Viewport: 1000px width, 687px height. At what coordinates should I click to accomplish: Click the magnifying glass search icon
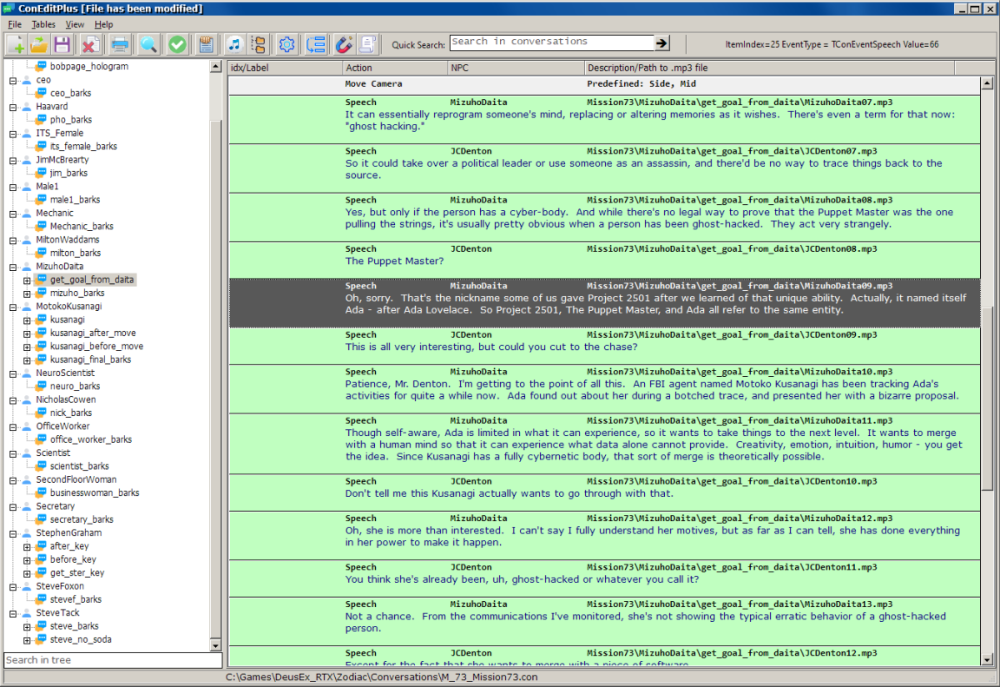coord(148,44)
